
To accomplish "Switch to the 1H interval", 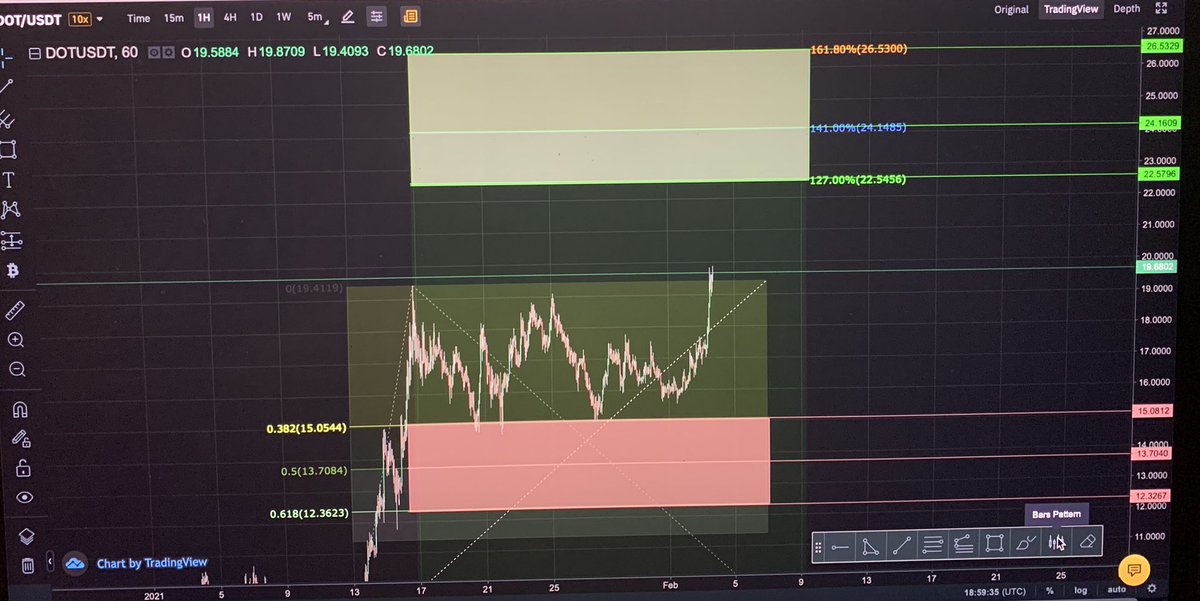I will pyautogui.click(x=204, y=17).
